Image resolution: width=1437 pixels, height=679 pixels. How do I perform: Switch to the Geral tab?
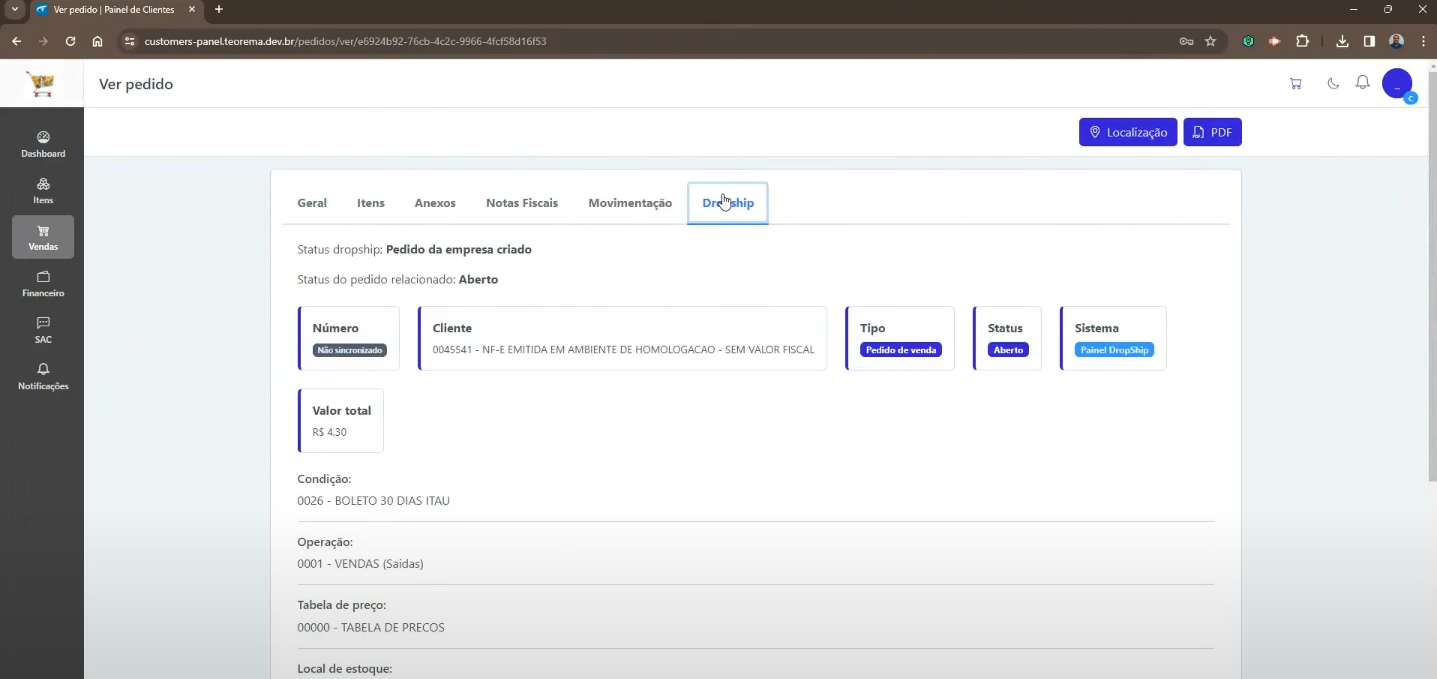pyautogui.click(x=312, y=203)
